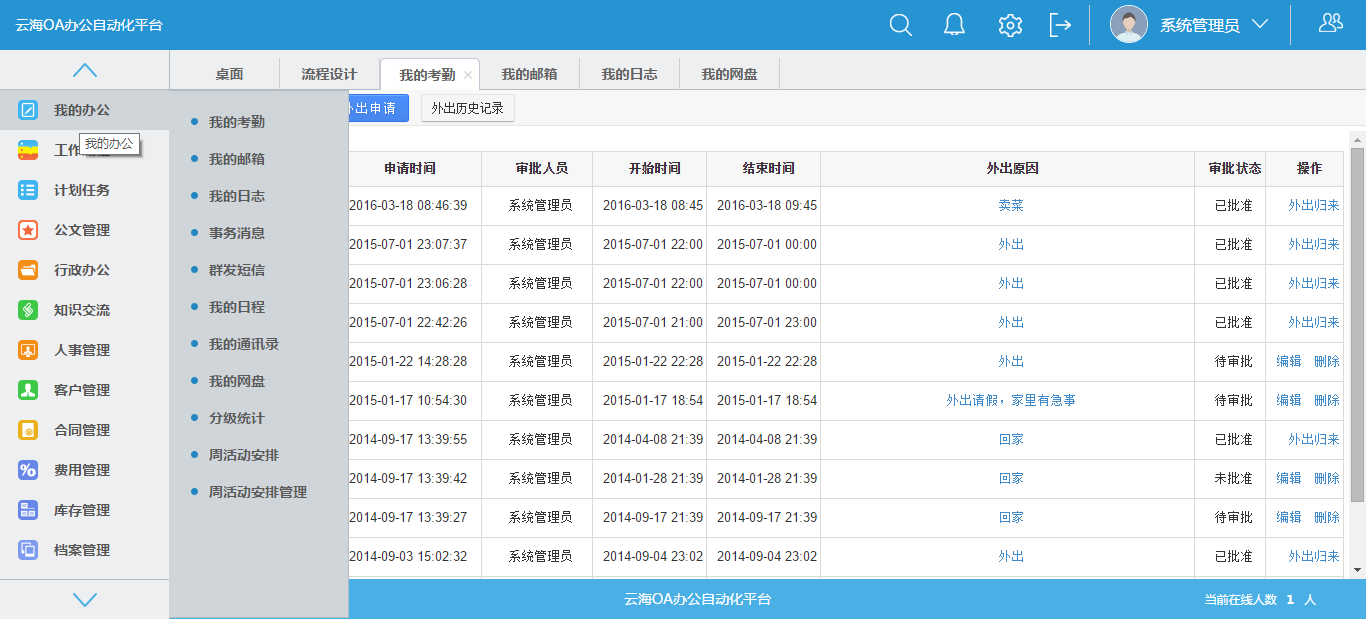
Task: Click 计划任务 list icon in sidebar
Action: click(x=28, y=190)
